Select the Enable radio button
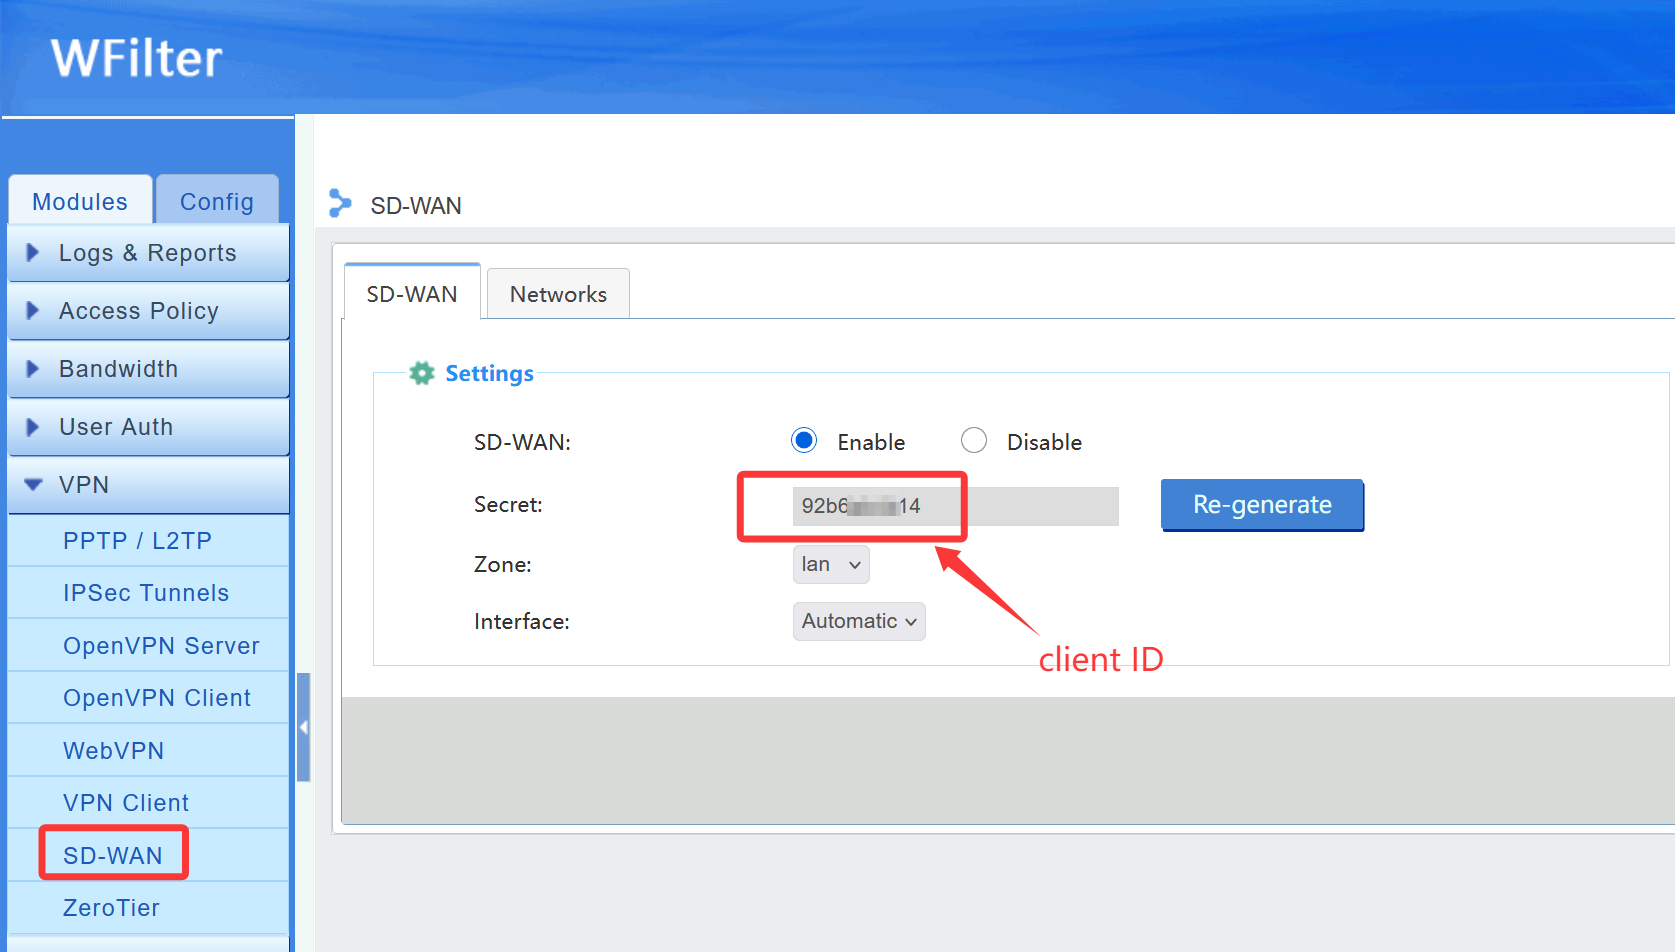This screenshot has height=952, width=1675. pos(804,441)
